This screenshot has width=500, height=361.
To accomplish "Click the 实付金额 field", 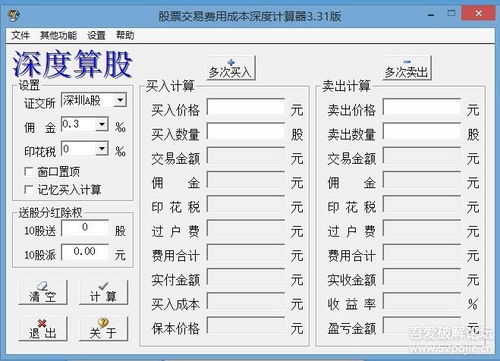I will pyautogui.click(x=246, y=277).
